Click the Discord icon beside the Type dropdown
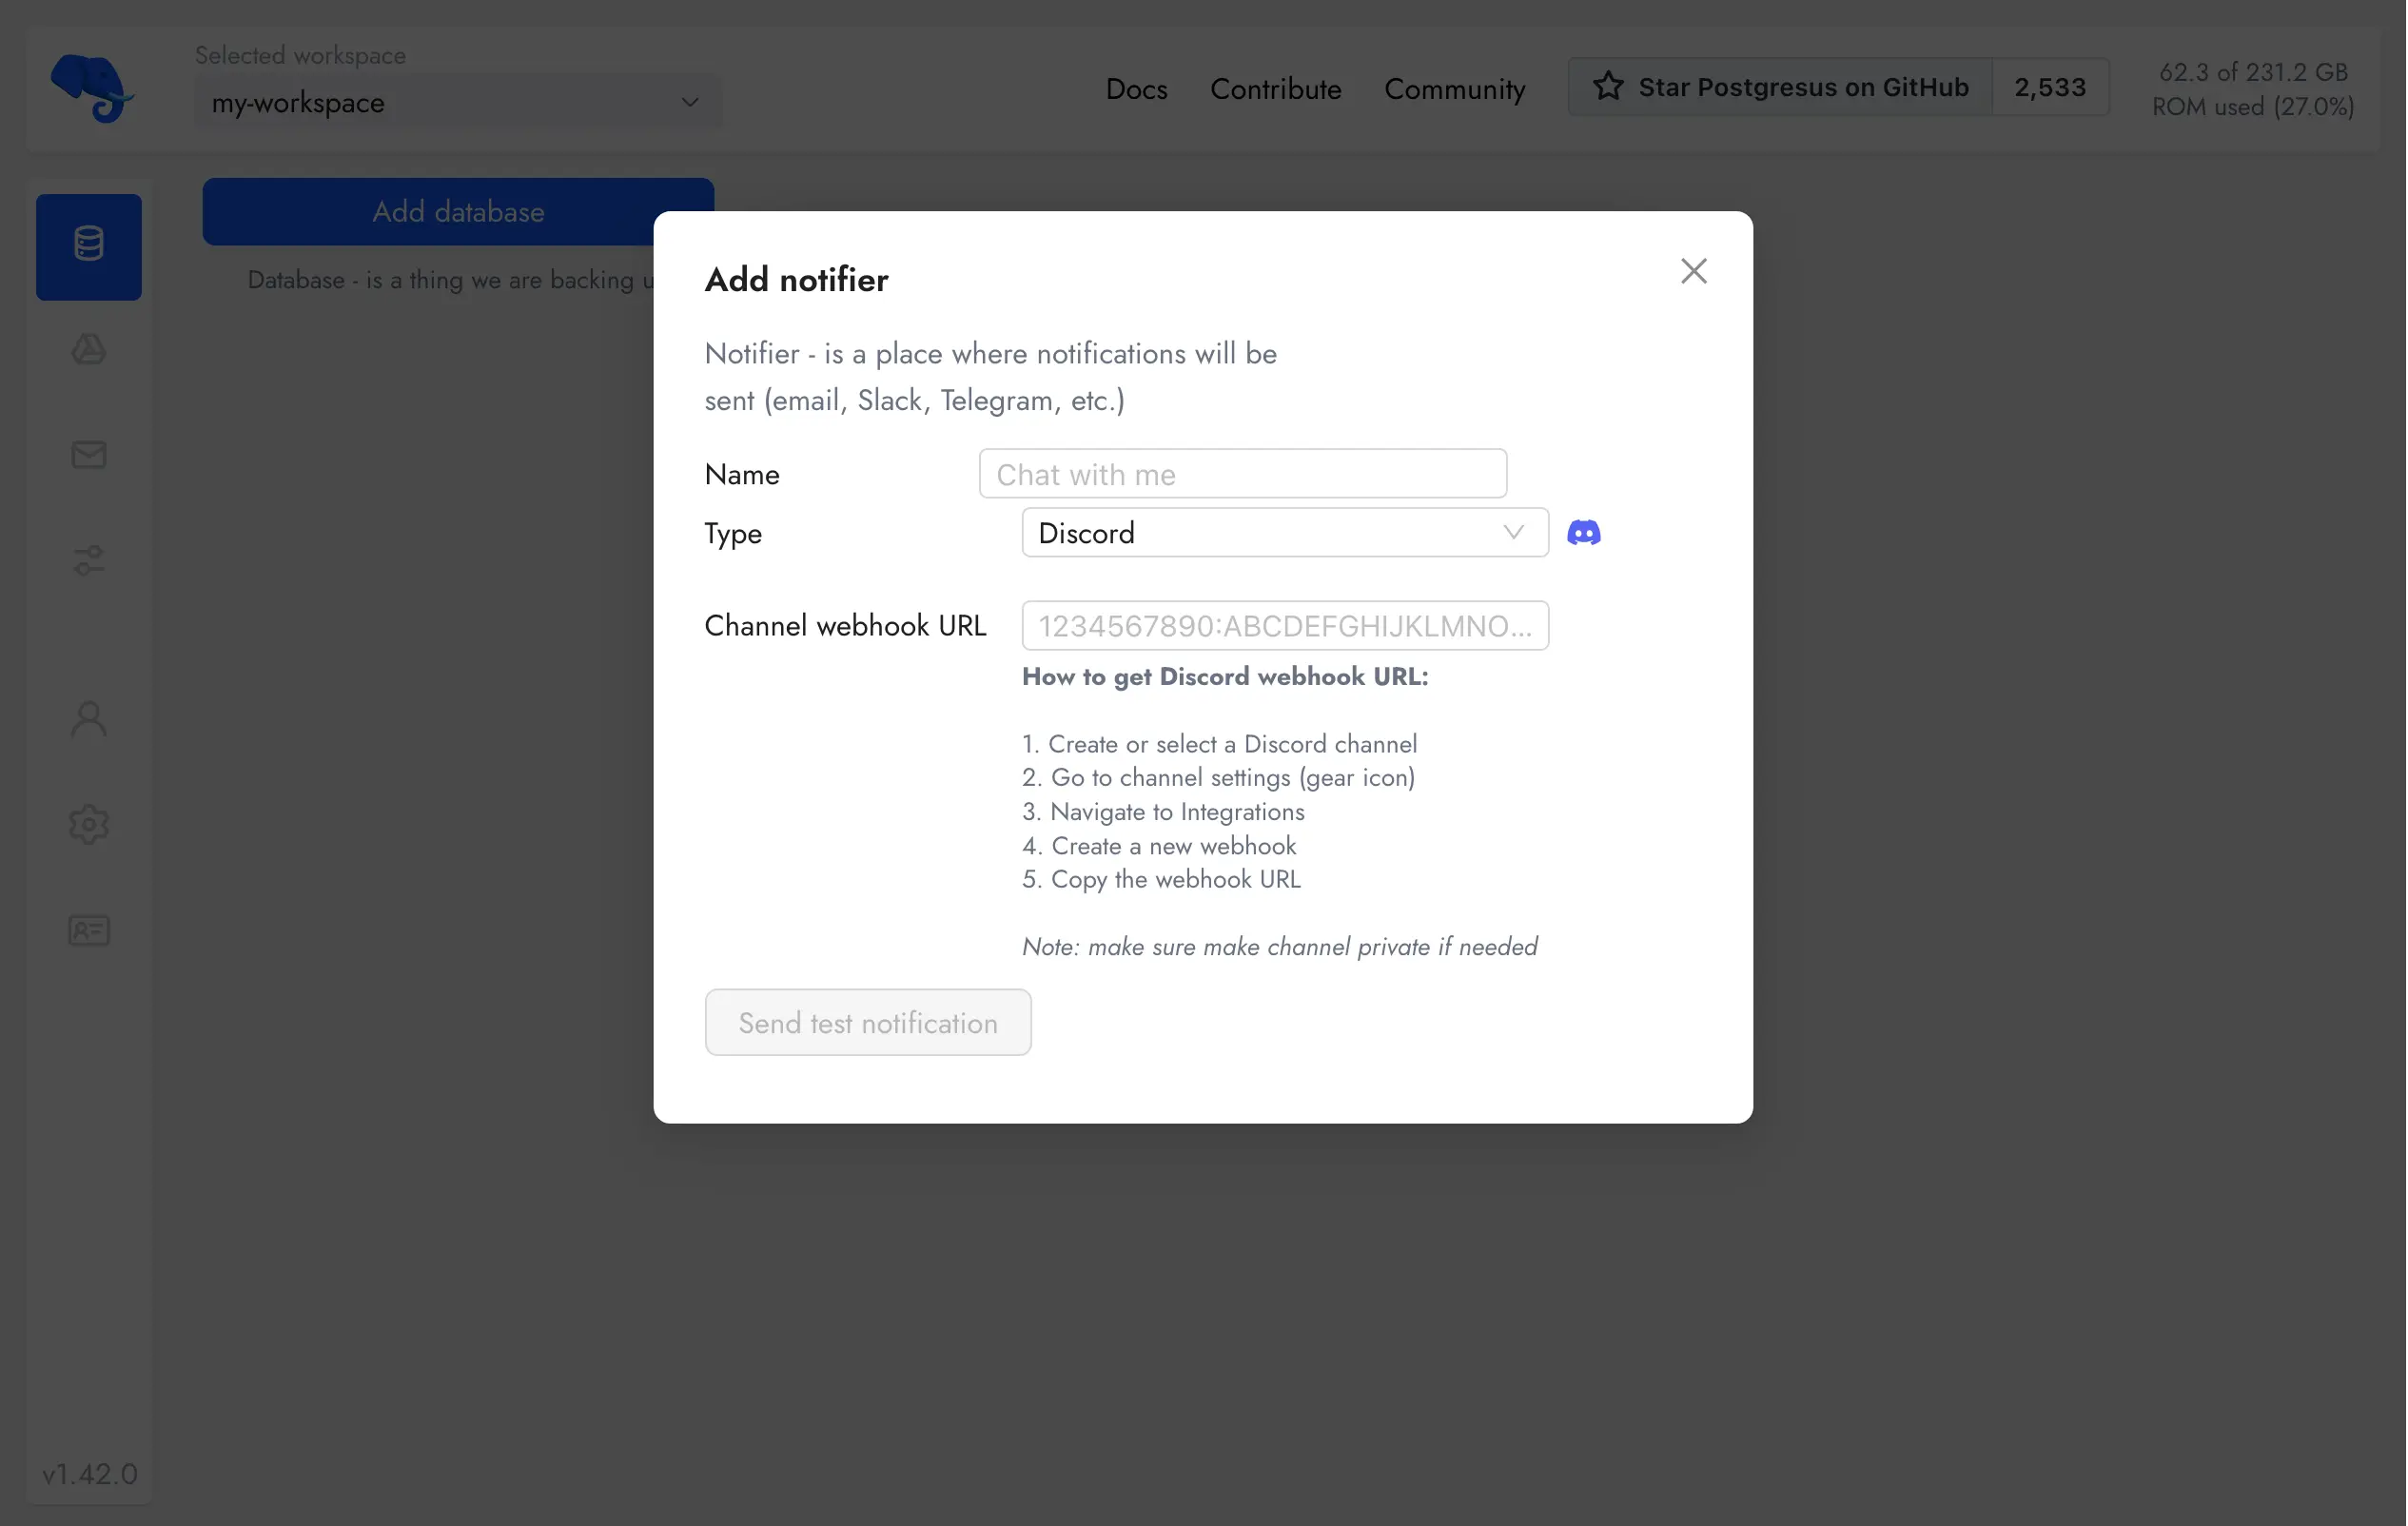Screen dimensions: 2408x1526 pyautogui.click(x=1584, y=532)
